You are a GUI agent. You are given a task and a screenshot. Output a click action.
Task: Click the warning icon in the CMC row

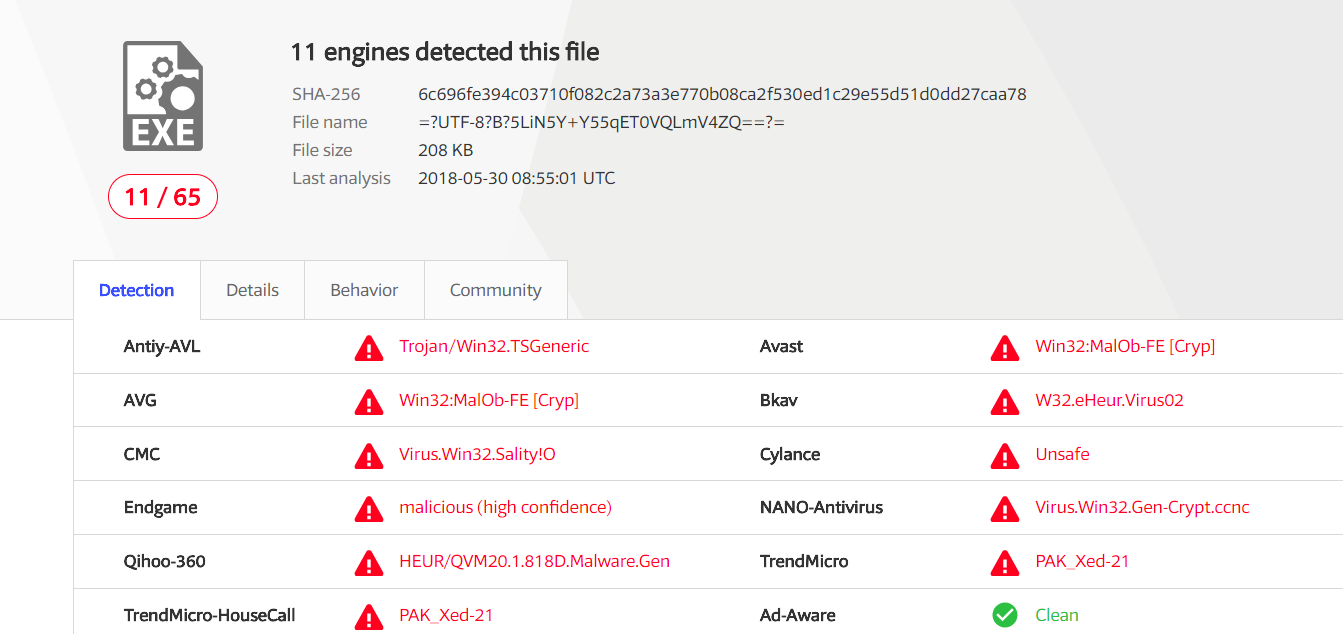click(369, 456)
